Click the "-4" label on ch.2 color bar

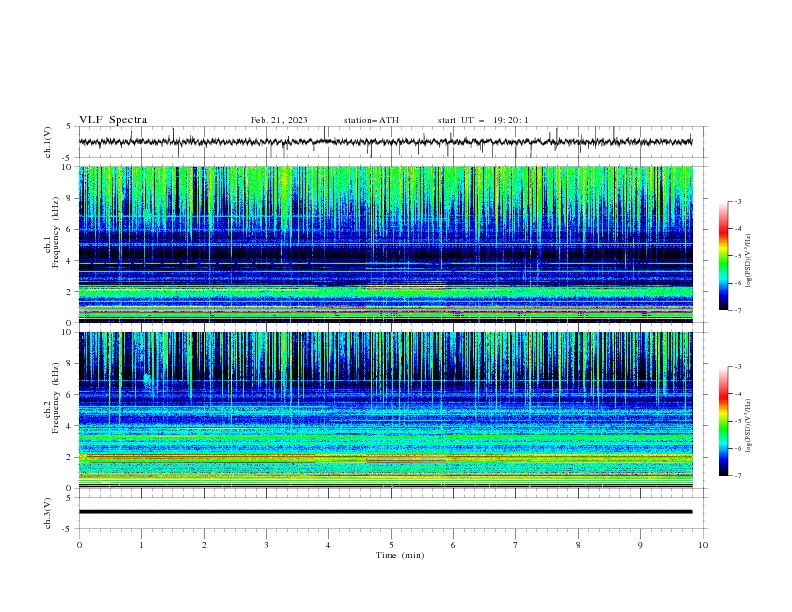pos(737,394)
